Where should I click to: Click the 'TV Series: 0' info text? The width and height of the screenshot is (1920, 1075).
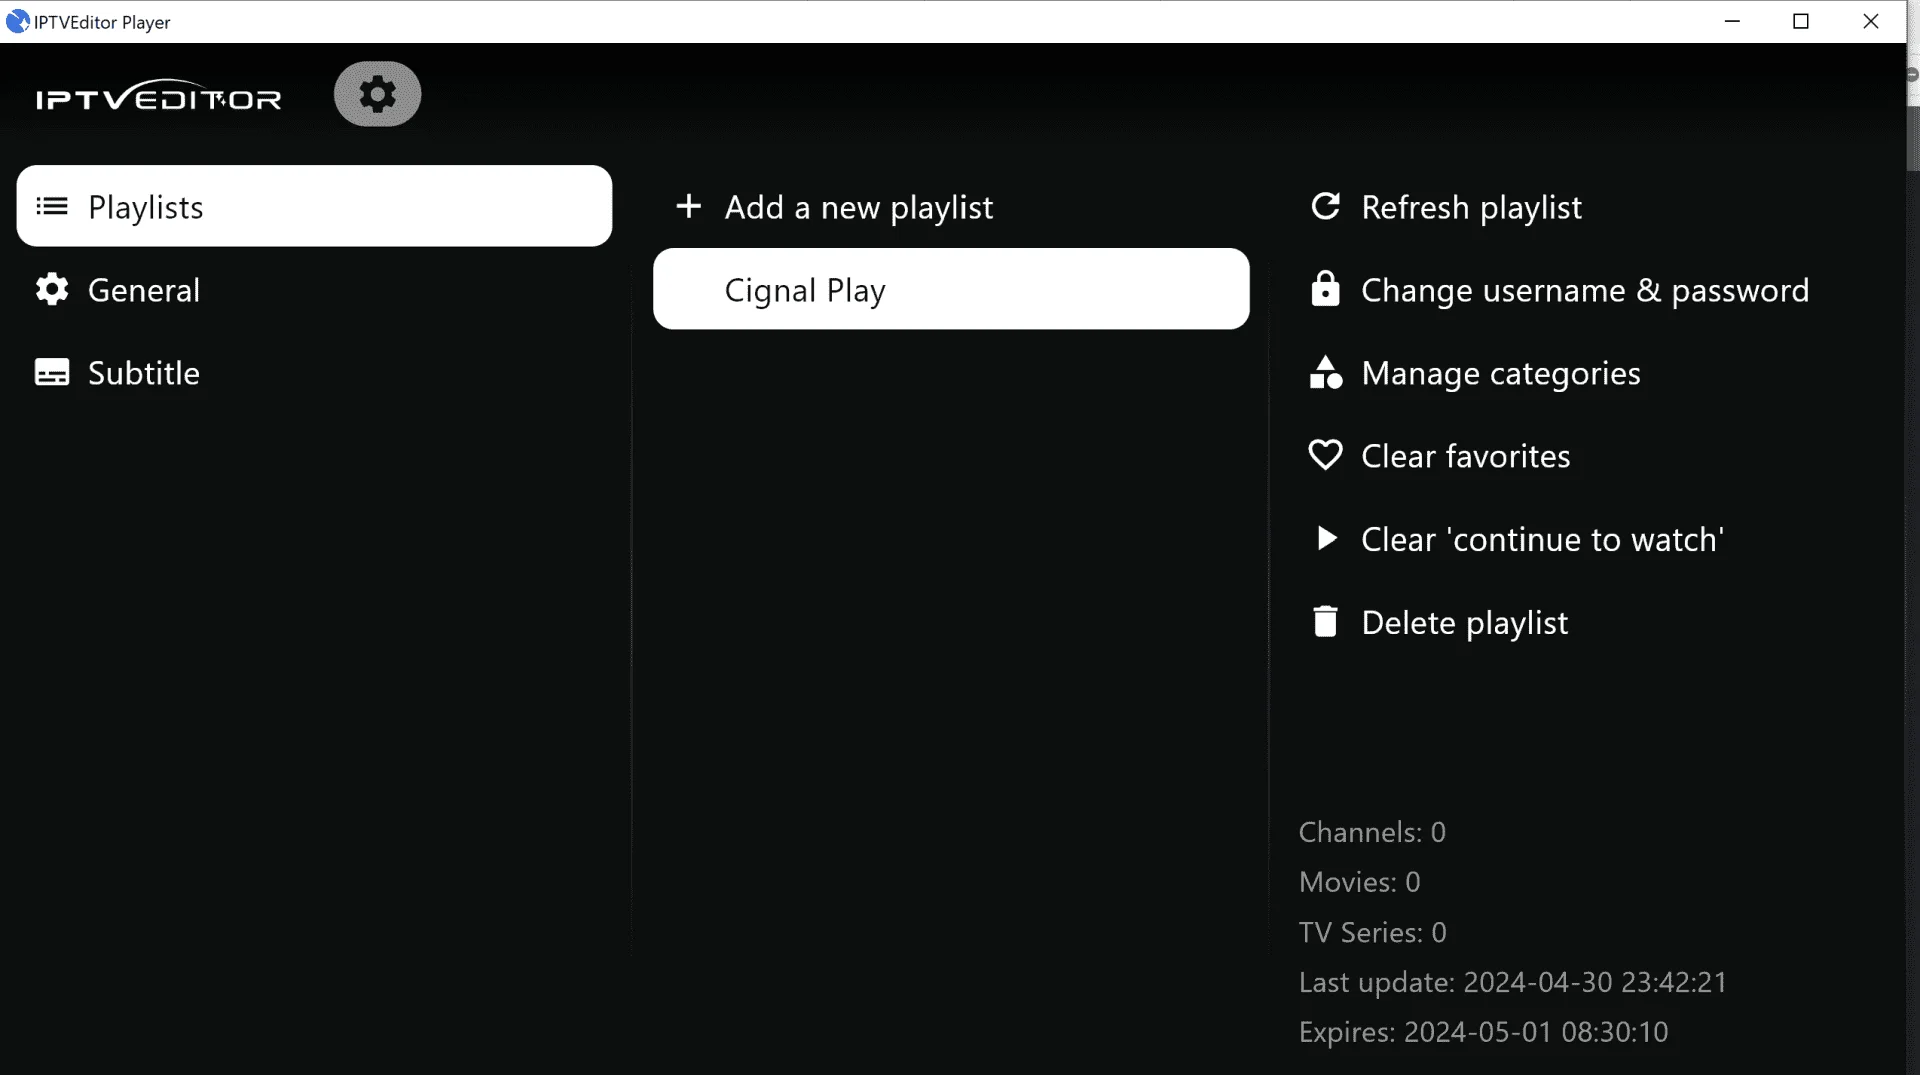coord(1372,932)
